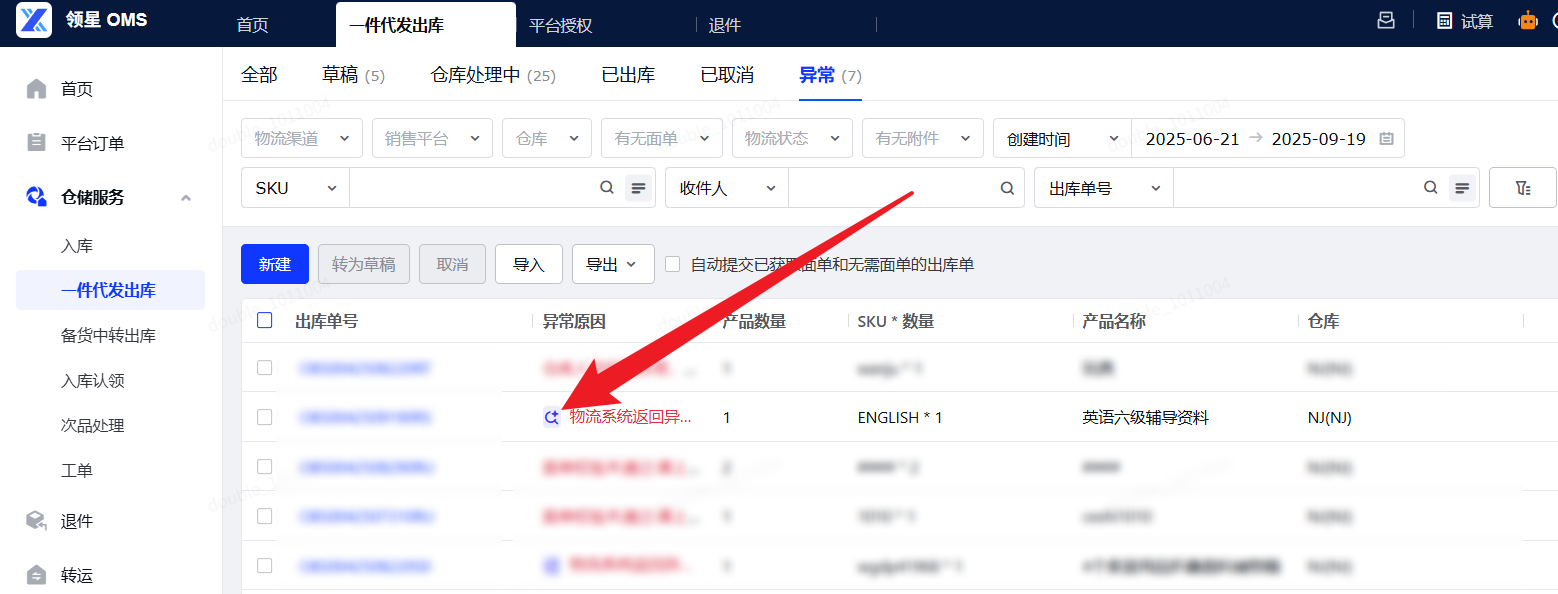Open 入库认领 in sidebar menu
This screenshot has height=594, width=1558.
click(x=92, y=380)
